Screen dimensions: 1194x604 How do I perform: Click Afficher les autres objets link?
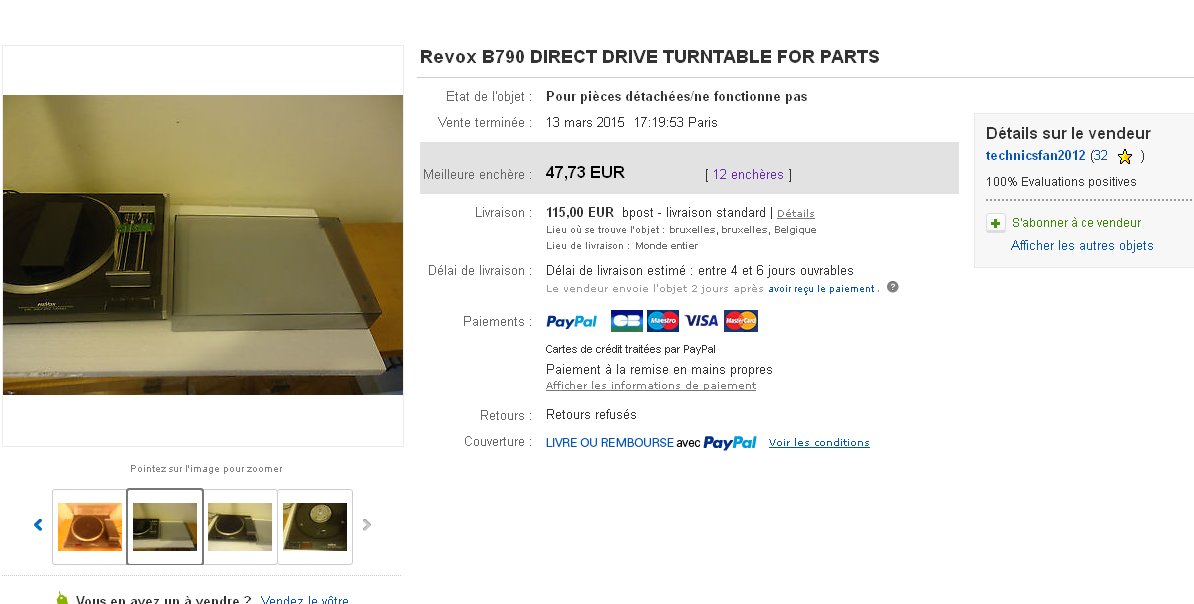[1081, 245]
